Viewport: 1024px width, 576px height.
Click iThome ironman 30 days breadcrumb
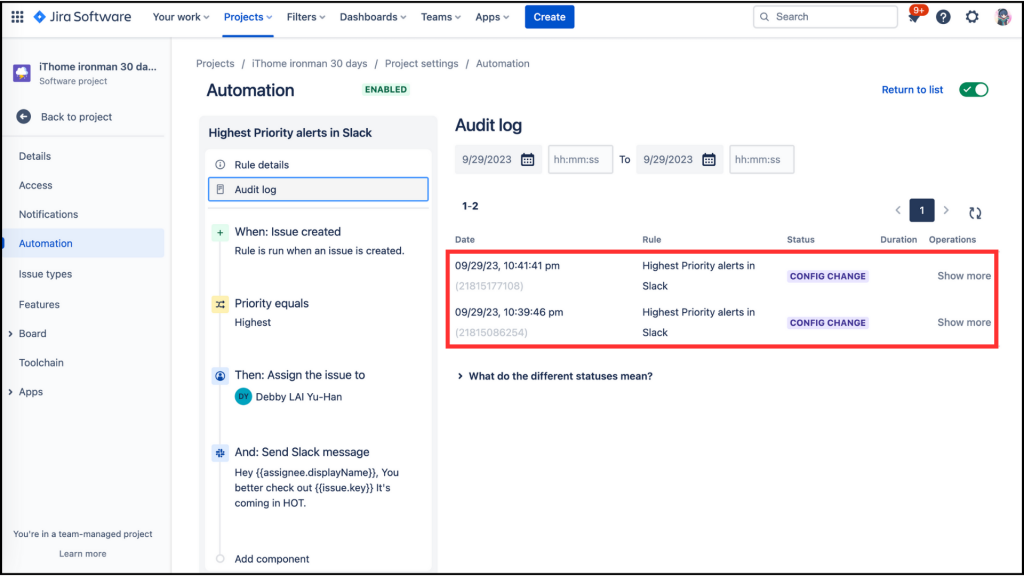pos(310,63)
